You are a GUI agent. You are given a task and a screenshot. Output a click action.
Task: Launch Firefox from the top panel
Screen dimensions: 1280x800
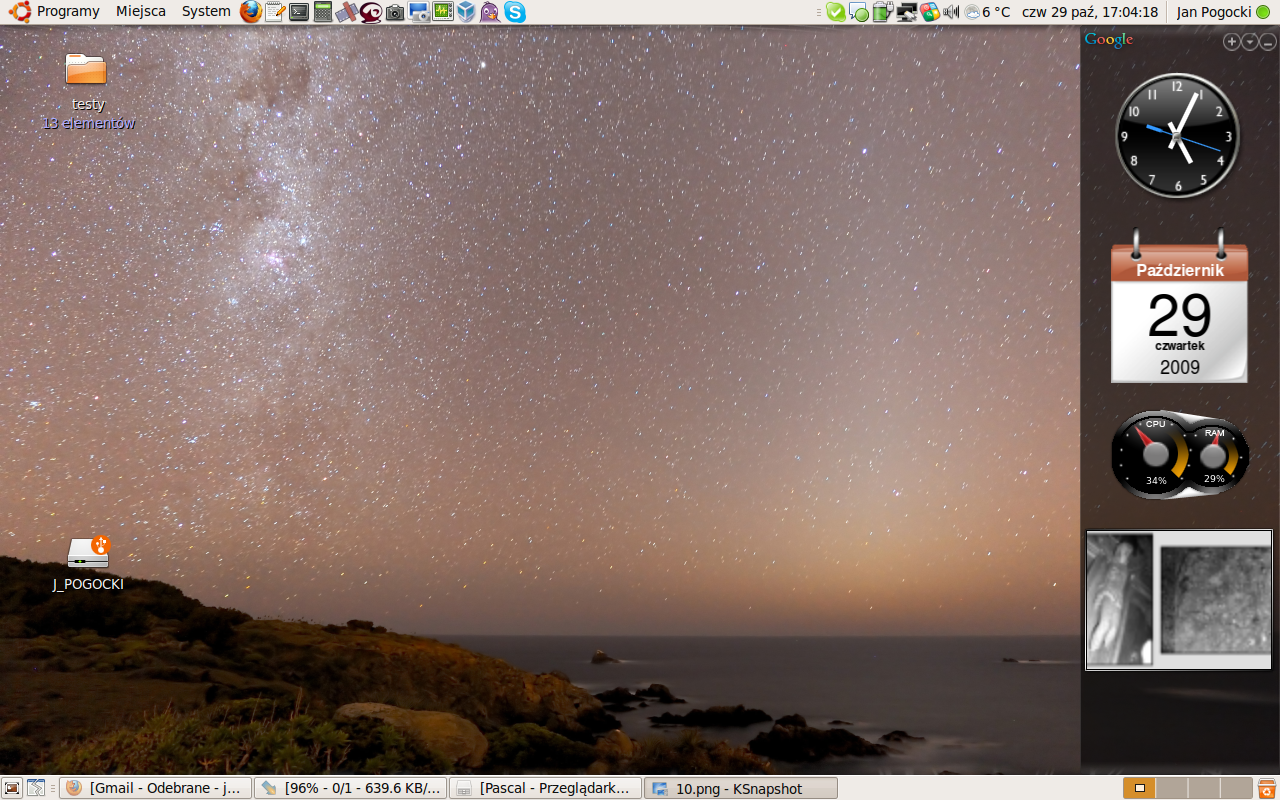251,12
